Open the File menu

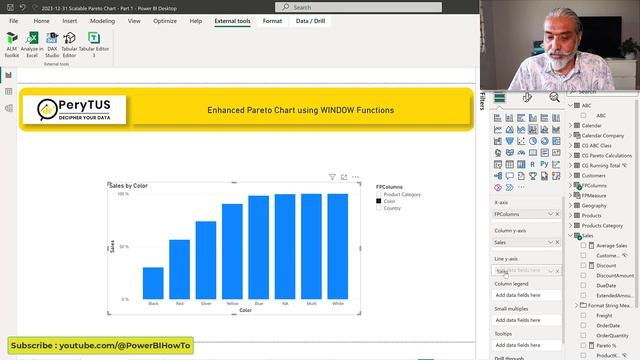tap(13, 21)
